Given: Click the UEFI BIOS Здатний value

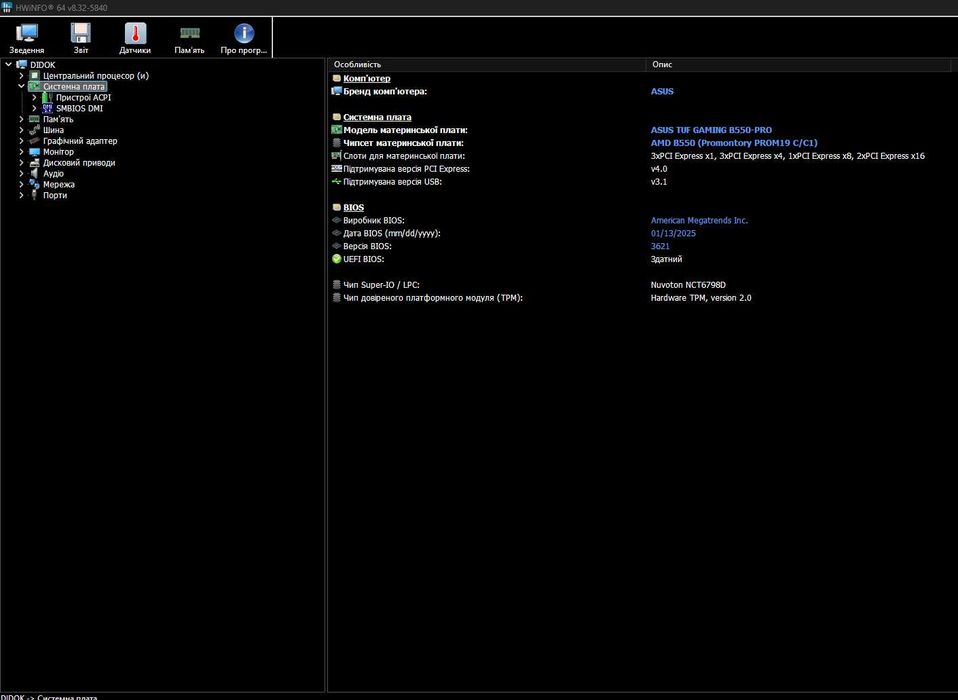Looking at the screenshot, I should point(666,259).
